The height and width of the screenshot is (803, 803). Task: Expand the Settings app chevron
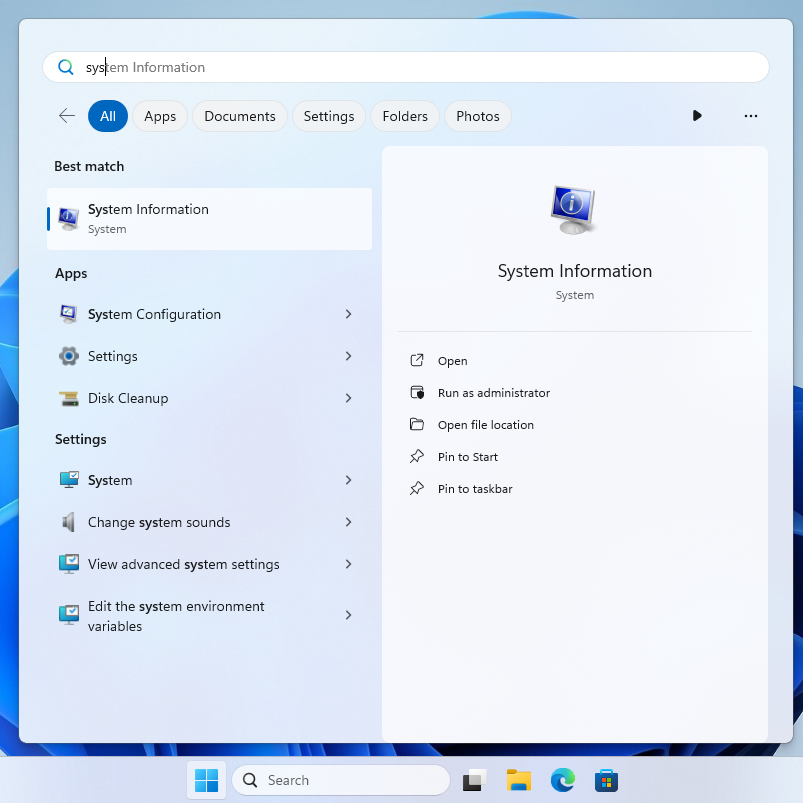point(348,356)
